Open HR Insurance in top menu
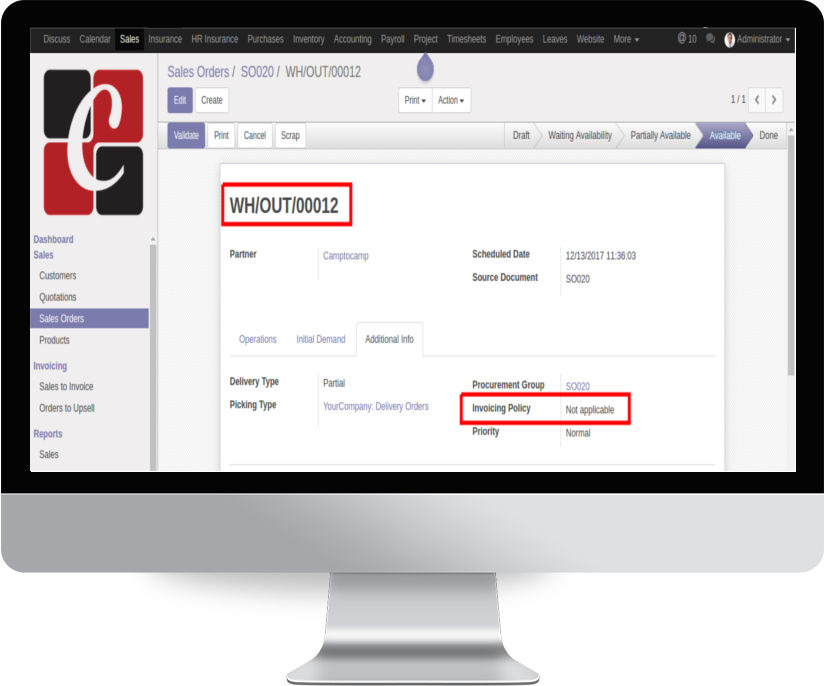This screenshot has width=824, height=686. [x=214, y=39]
